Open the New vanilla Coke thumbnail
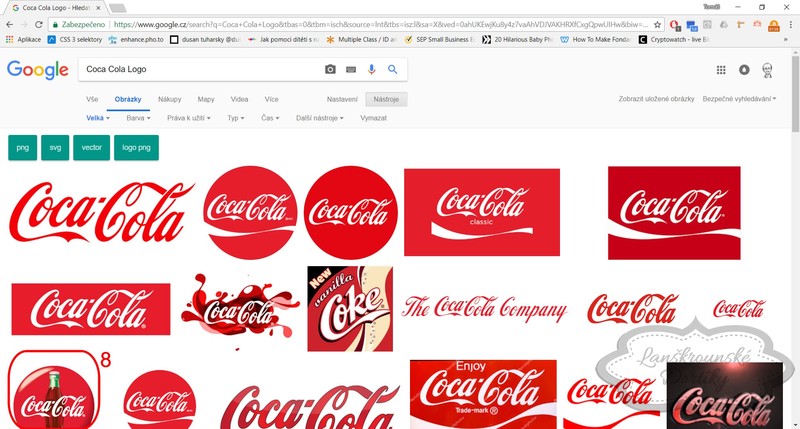The height and width of the screenshot is (429, 800). point(350,309)
